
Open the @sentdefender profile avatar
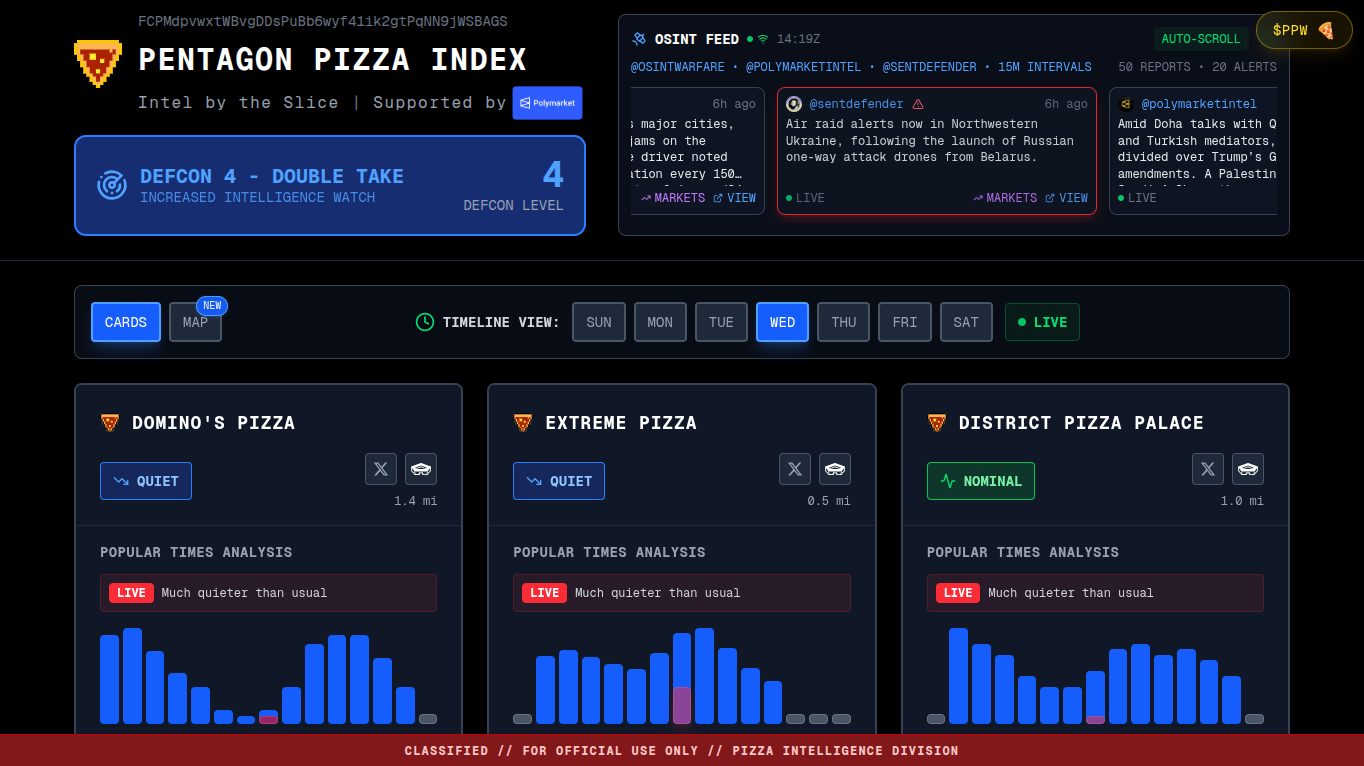pyautogui.click(x=794, y=104)
